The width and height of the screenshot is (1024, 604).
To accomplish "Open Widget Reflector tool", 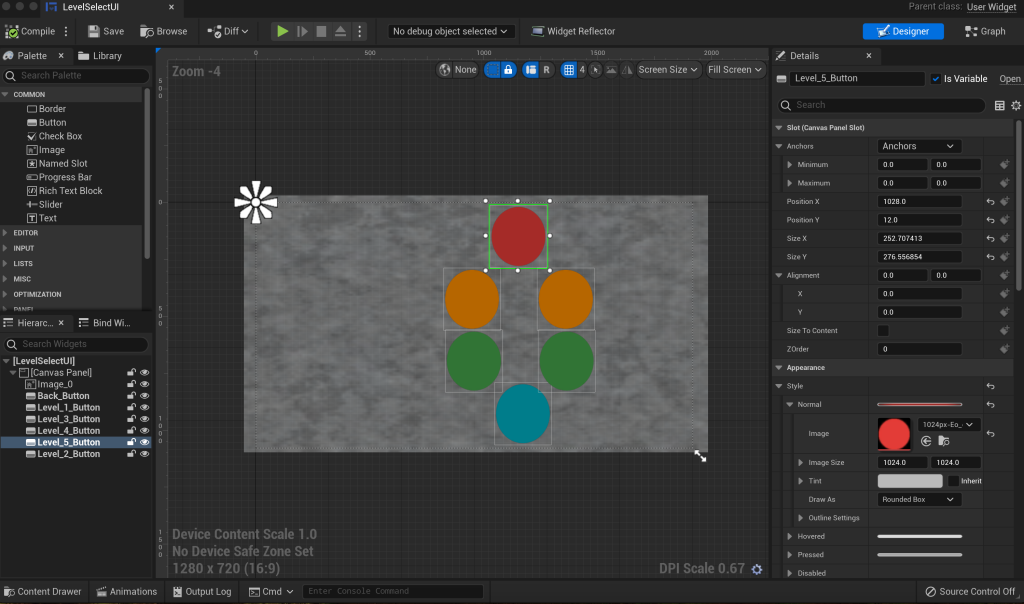I will pyautogui.click(x=573, y=31).
